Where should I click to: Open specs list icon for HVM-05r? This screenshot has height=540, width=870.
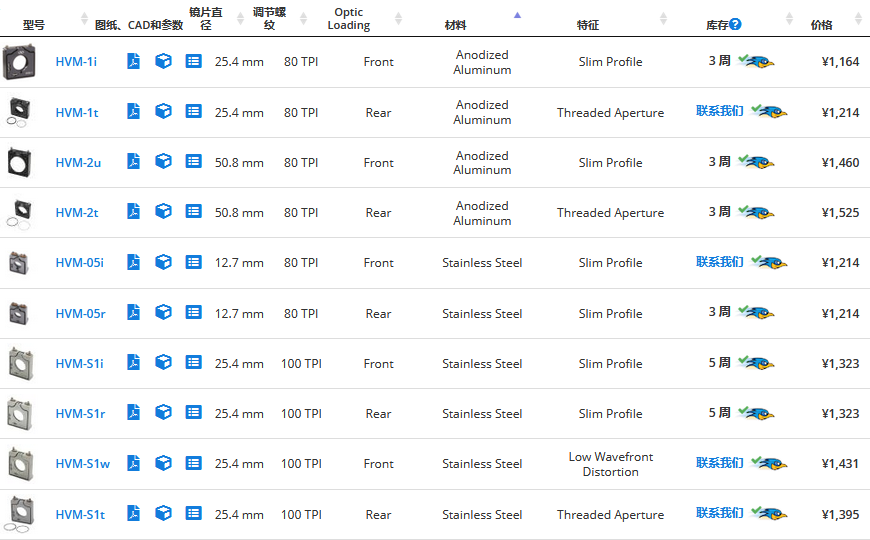click(x=193, y=312)
